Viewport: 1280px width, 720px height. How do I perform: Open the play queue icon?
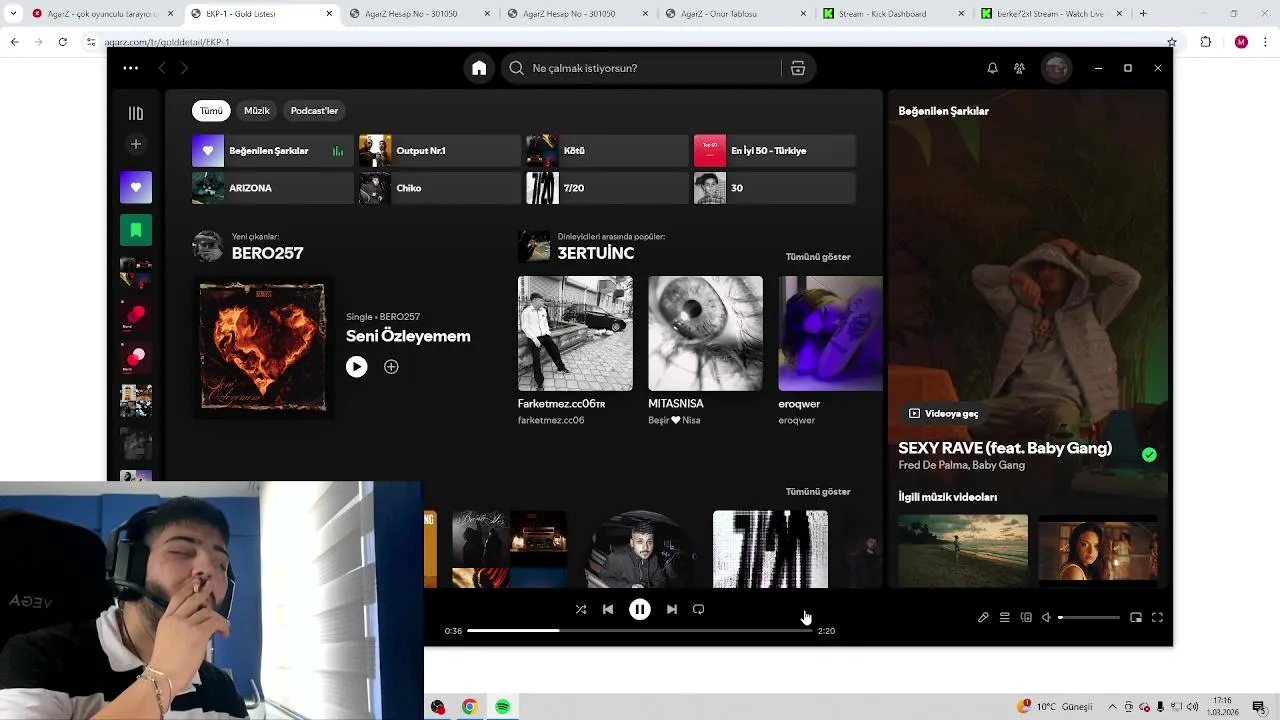[x=1005, y=618]
